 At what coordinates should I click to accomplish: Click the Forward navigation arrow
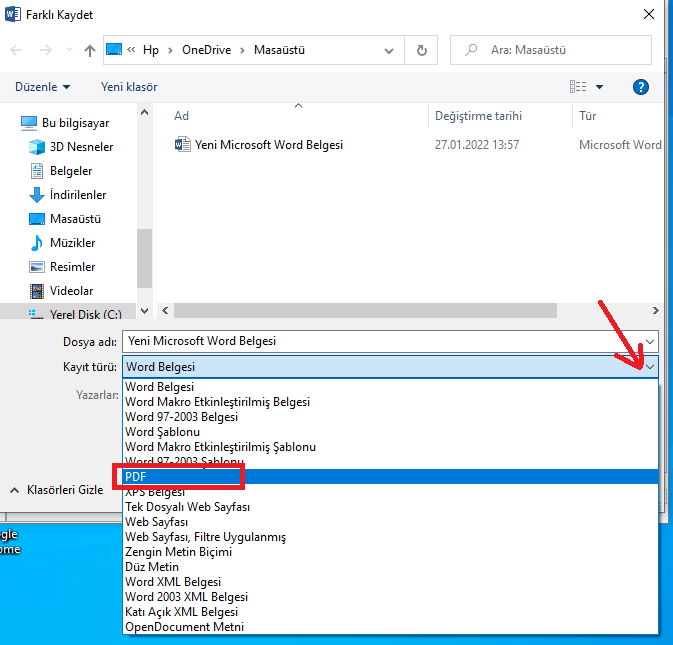pyautogui.click(x=45, y=50)
